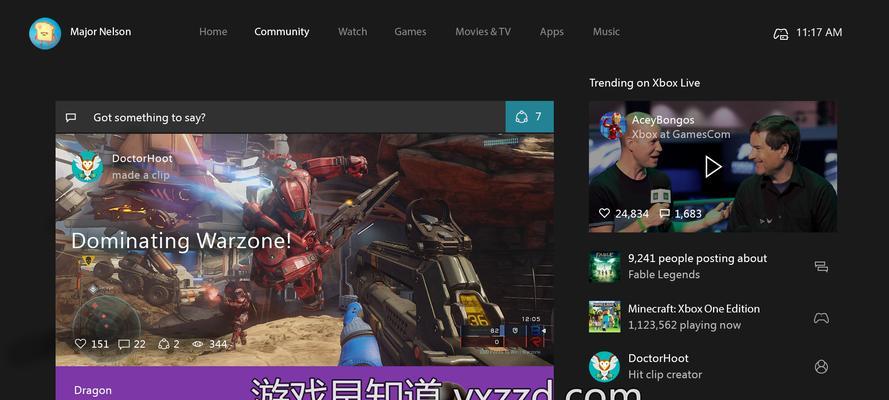Viewport: 889px width, 400px height.
Task: Click the Got something to say field
Action: click(281, 117)
